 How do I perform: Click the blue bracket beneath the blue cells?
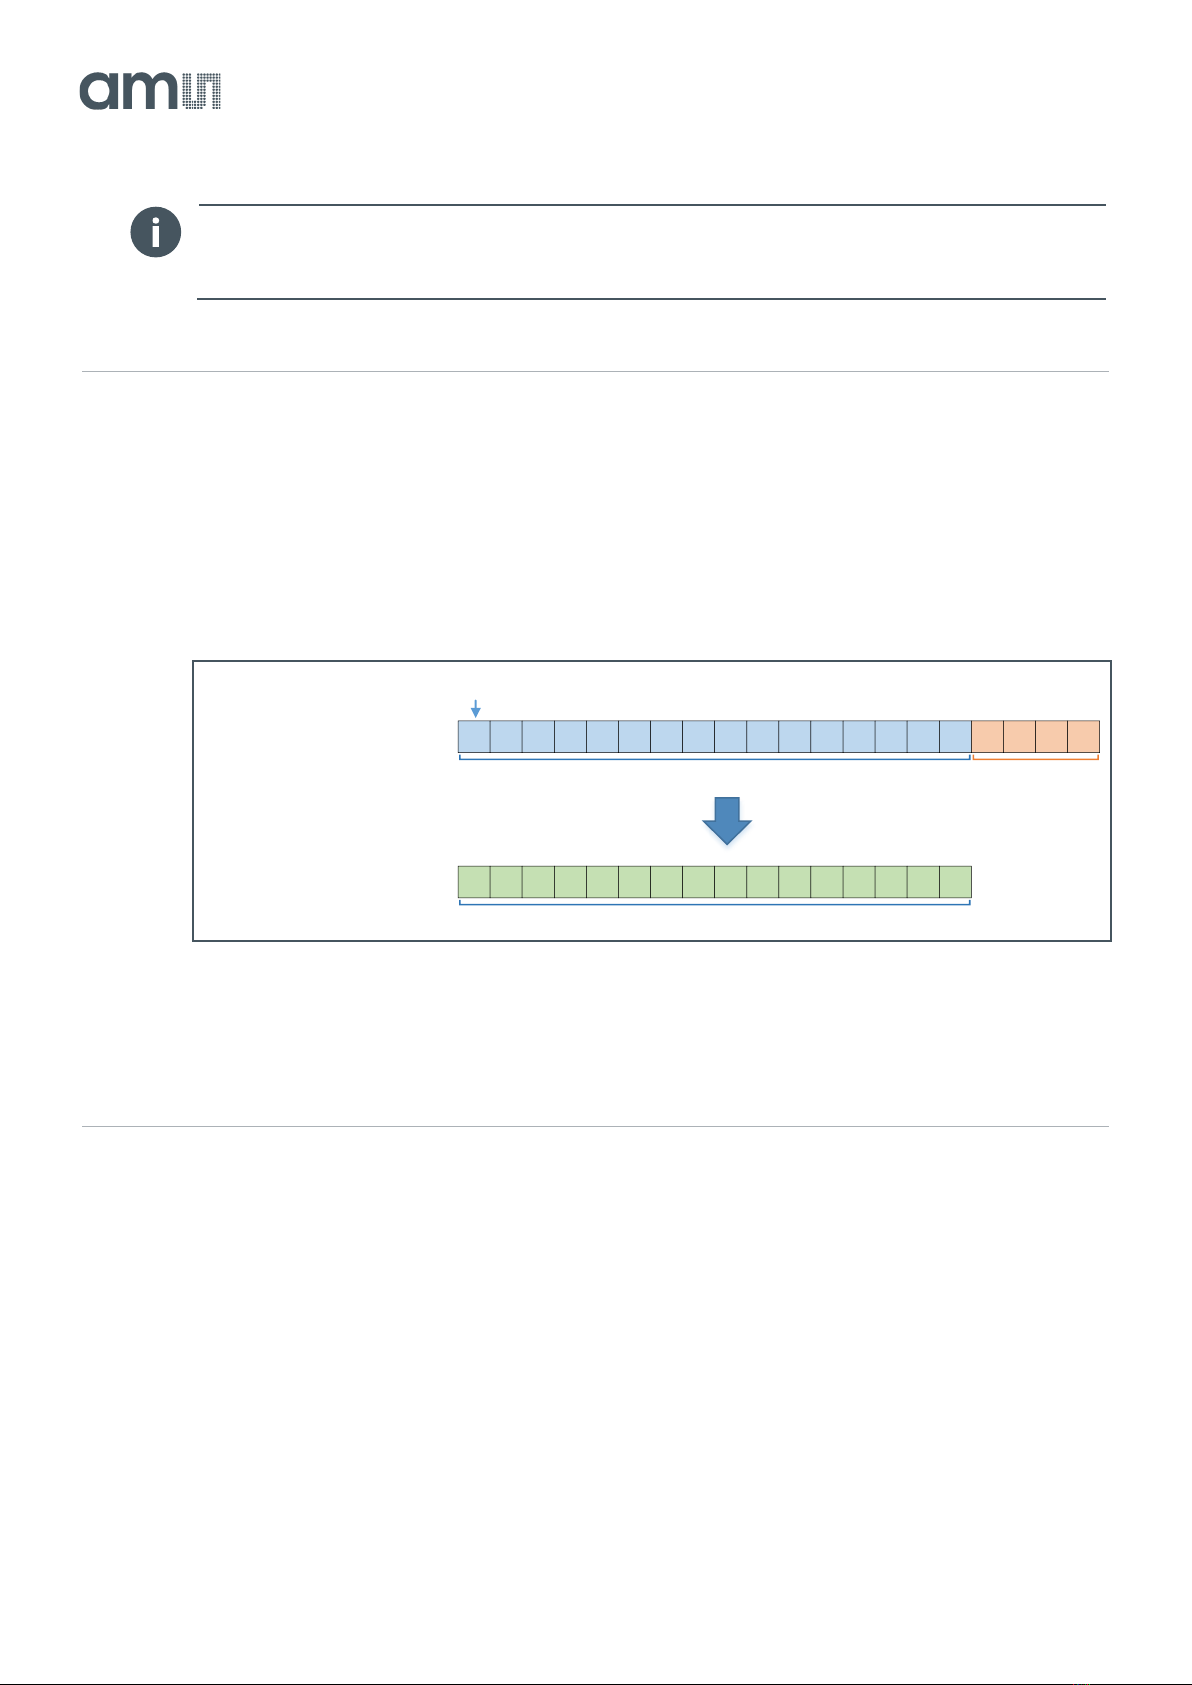(715, 758)
